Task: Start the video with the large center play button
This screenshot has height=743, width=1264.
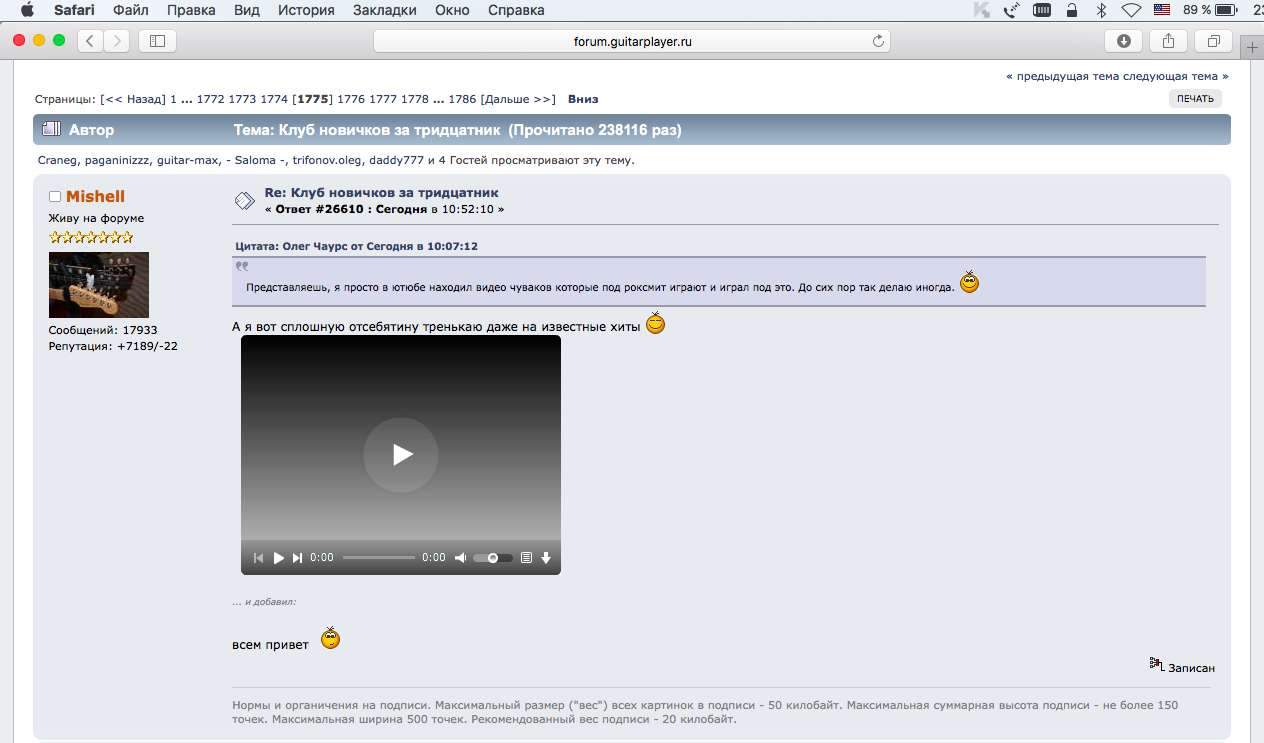Action: tap(401, 455)
